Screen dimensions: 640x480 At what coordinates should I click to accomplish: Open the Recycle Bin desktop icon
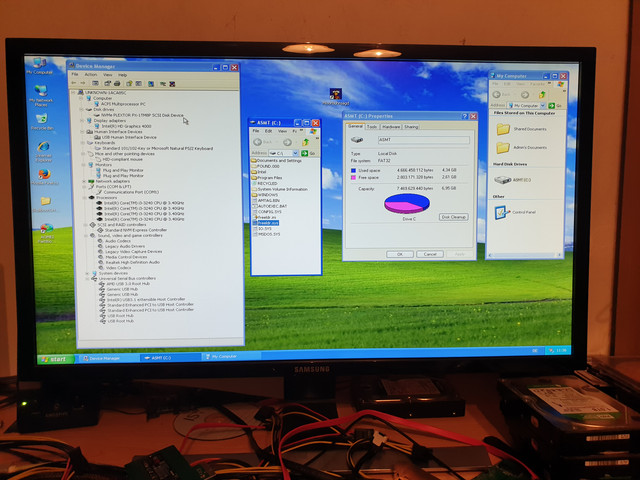click(x=42, y=122)
